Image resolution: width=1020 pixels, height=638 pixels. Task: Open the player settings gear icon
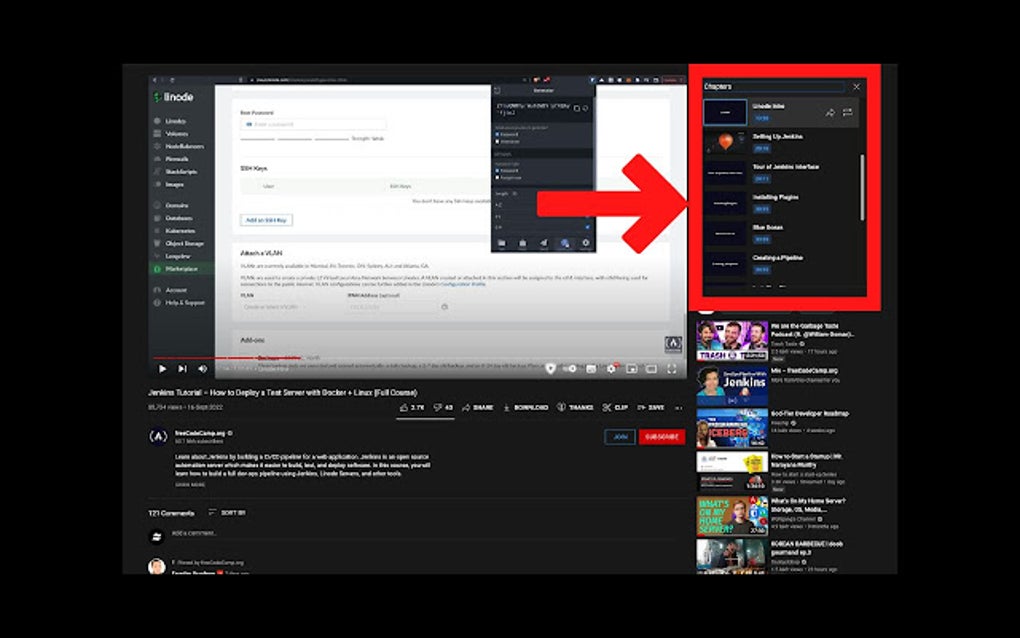tap(612, 368)
